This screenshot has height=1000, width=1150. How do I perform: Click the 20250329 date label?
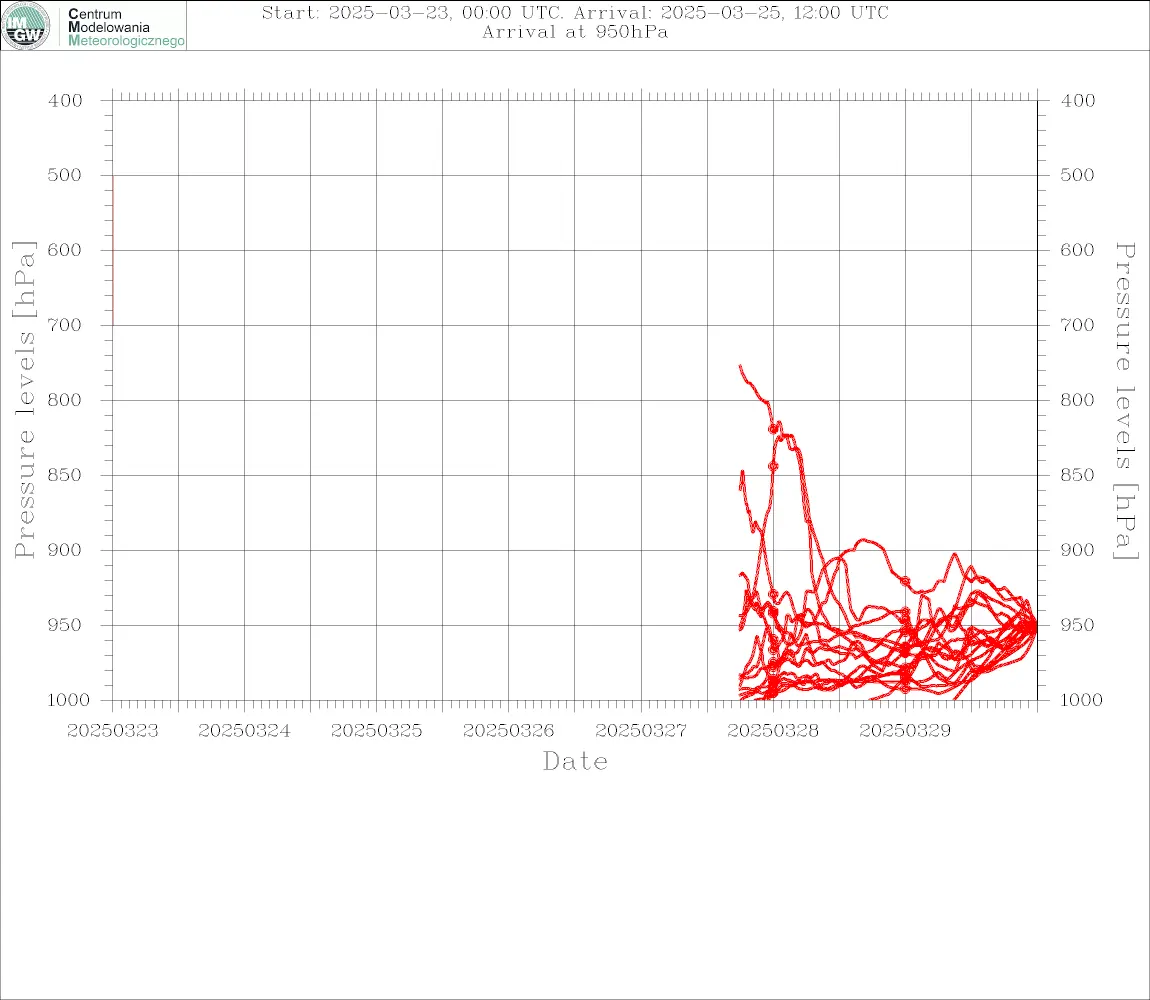click(x=905, y=731)
